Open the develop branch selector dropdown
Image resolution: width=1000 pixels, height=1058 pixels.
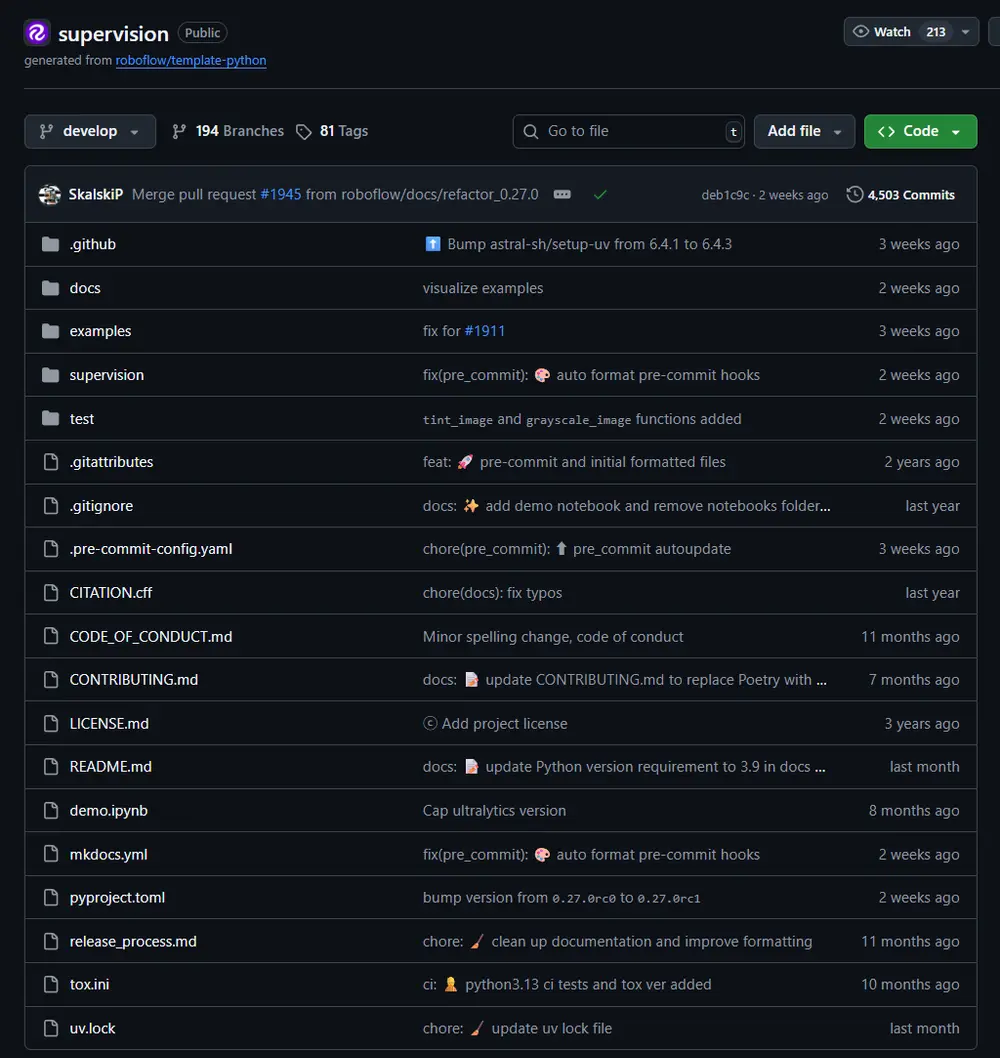[x=90, y=131]
